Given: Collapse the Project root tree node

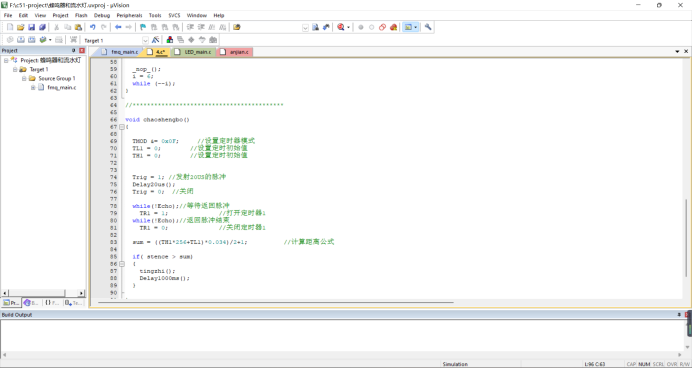Looking at the screenshot, I should (x=6, y=61).
